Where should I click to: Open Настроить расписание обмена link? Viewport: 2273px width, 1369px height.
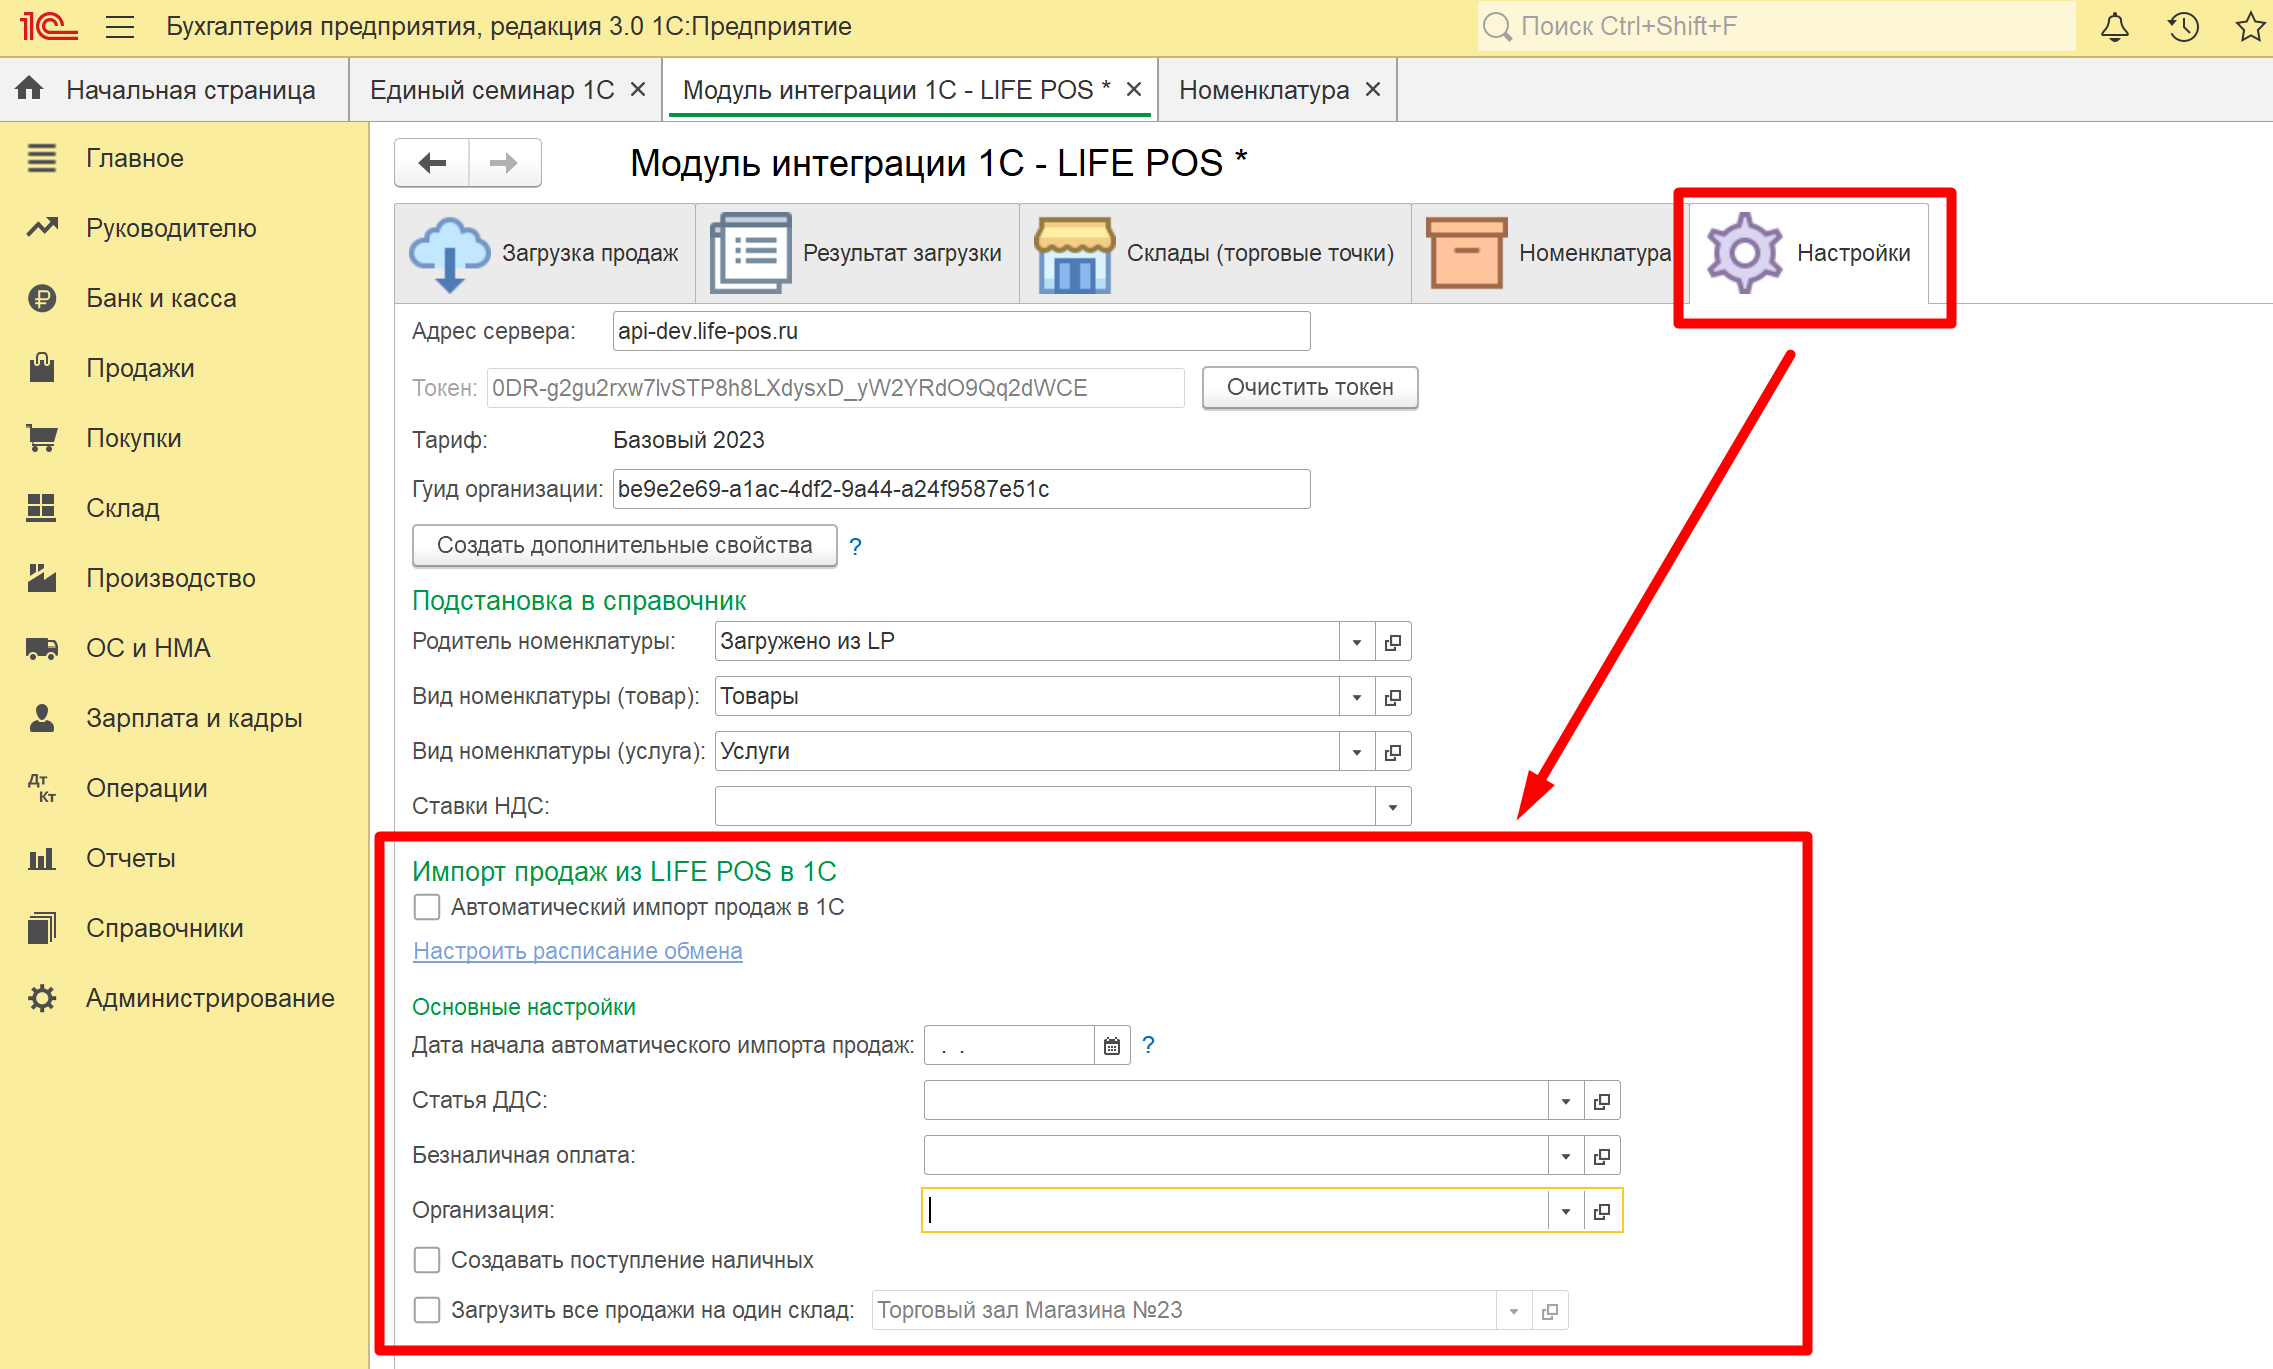point(578,951)
